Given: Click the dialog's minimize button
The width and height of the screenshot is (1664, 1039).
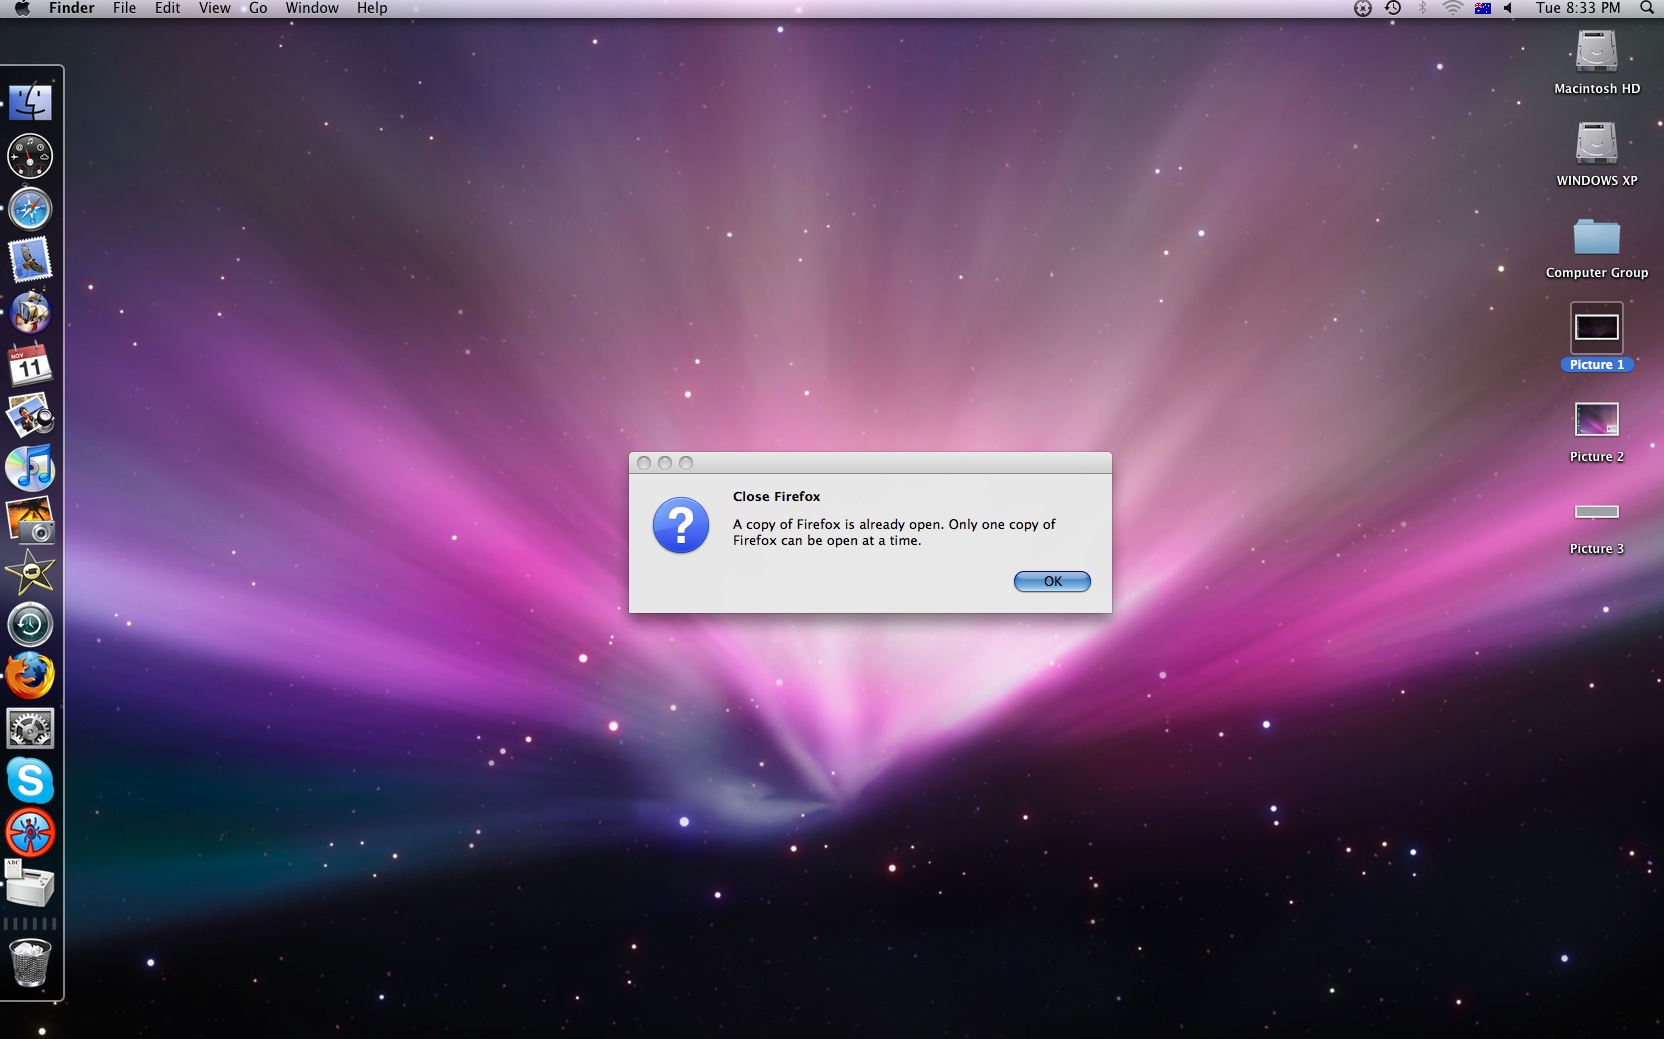Looking at the screenshot, I should point(665,463).
